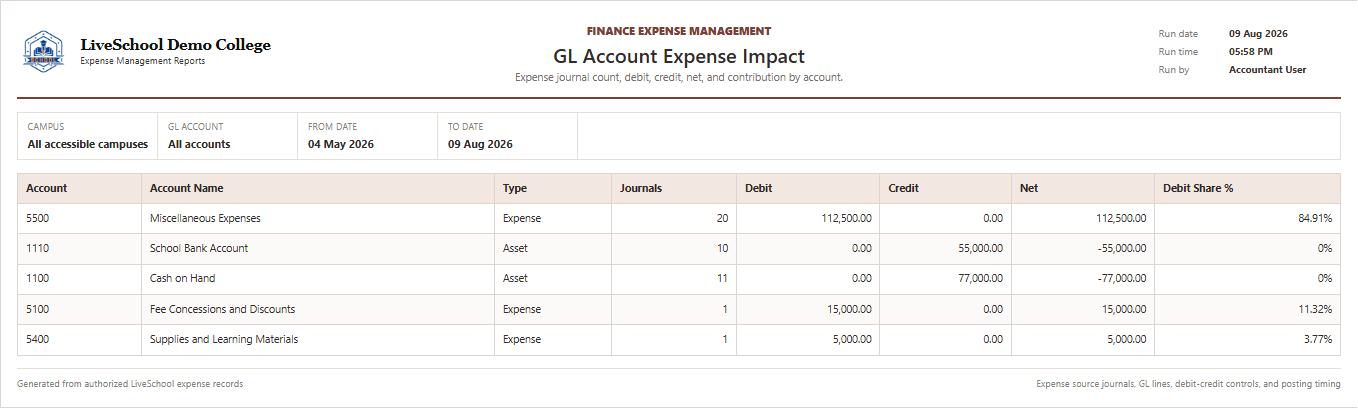Click the 11.32% debit share value

coord(1316,309)
